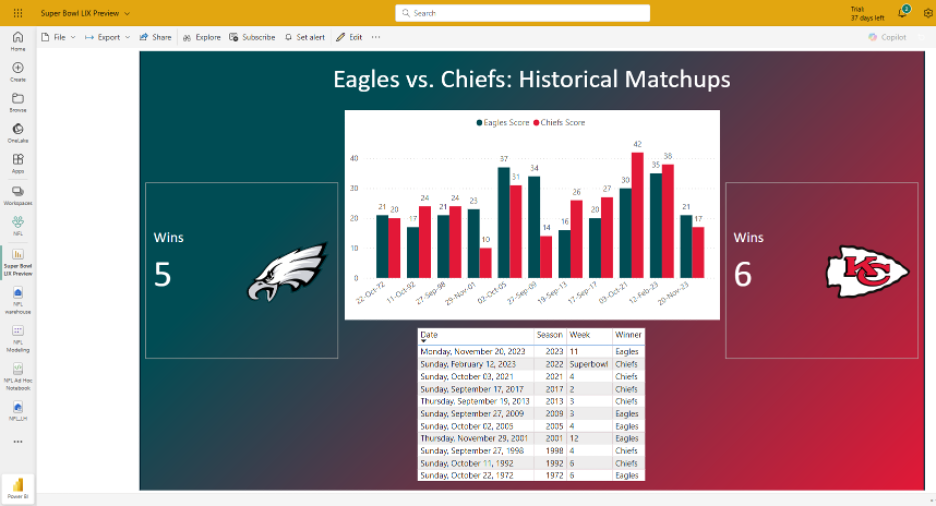Viewport: 936px width, 506px height.
Task: Open NFL_LH lakehouse in sidebar
Action: (18, 411)
